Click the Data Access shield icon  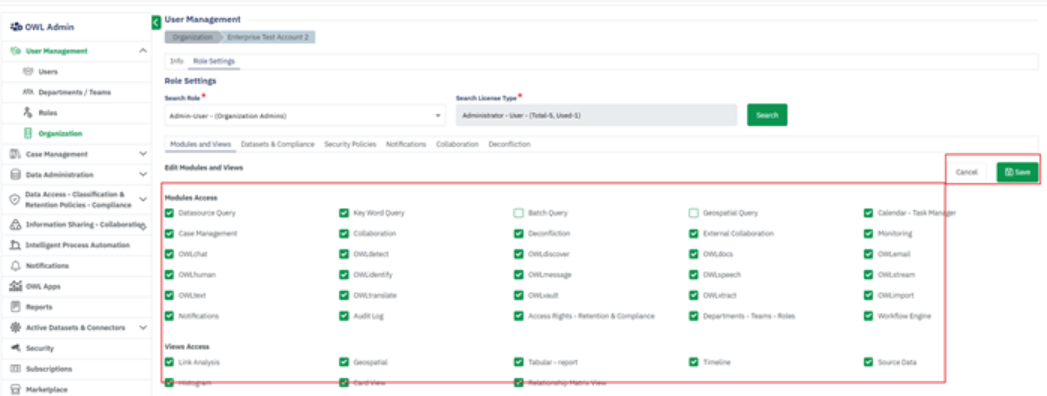click(16, 200)
